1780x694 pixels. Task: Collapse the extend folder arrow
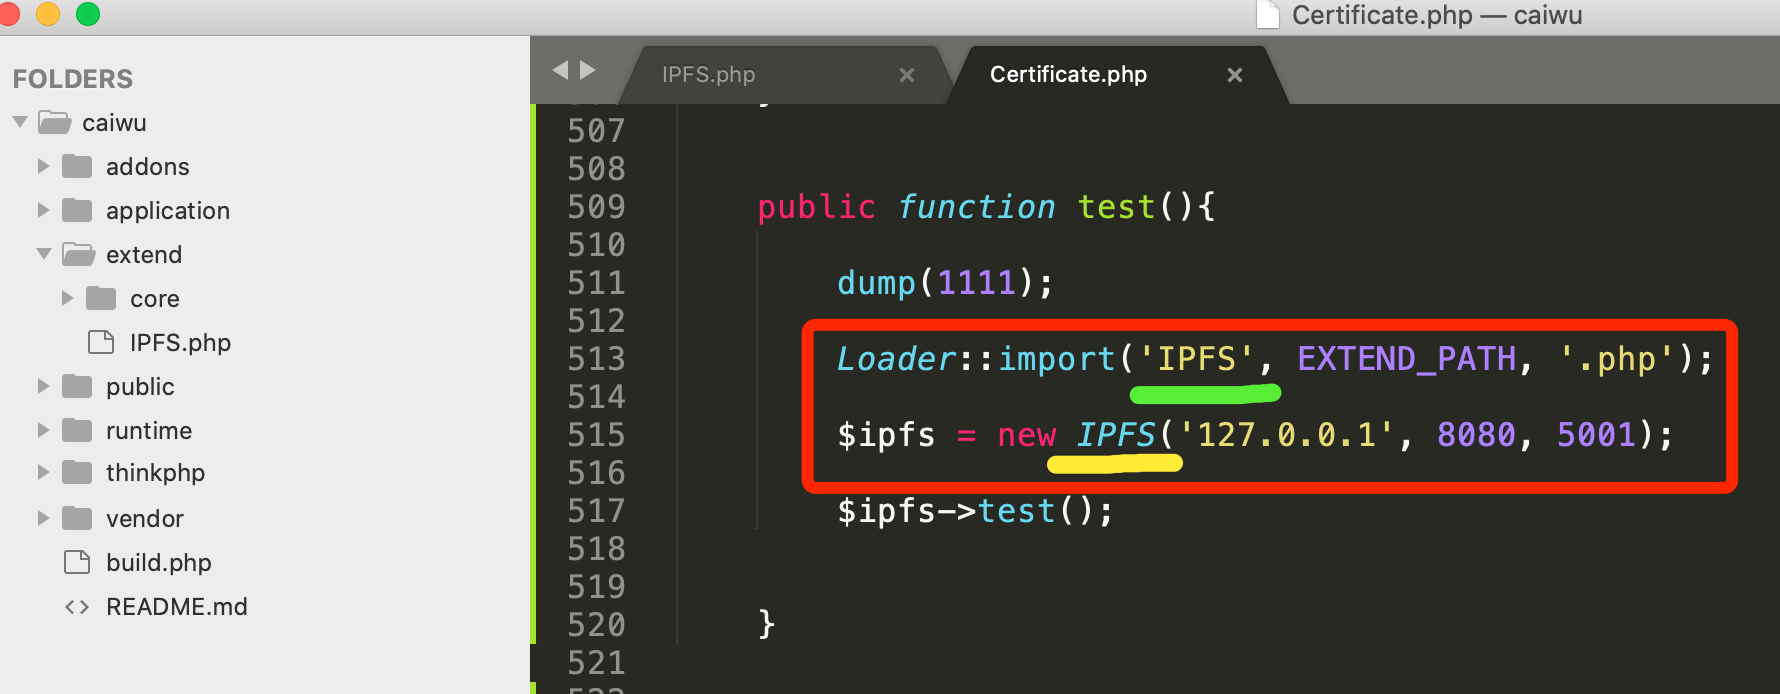(44, 254)
